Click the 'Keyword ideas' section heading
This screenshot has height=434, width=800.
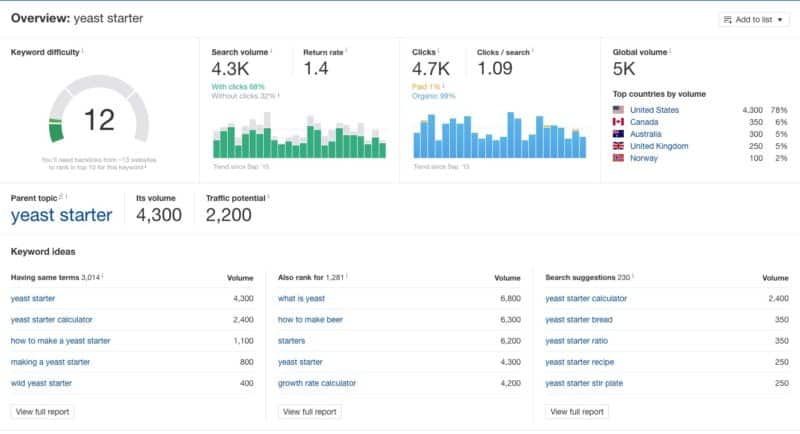43,251
